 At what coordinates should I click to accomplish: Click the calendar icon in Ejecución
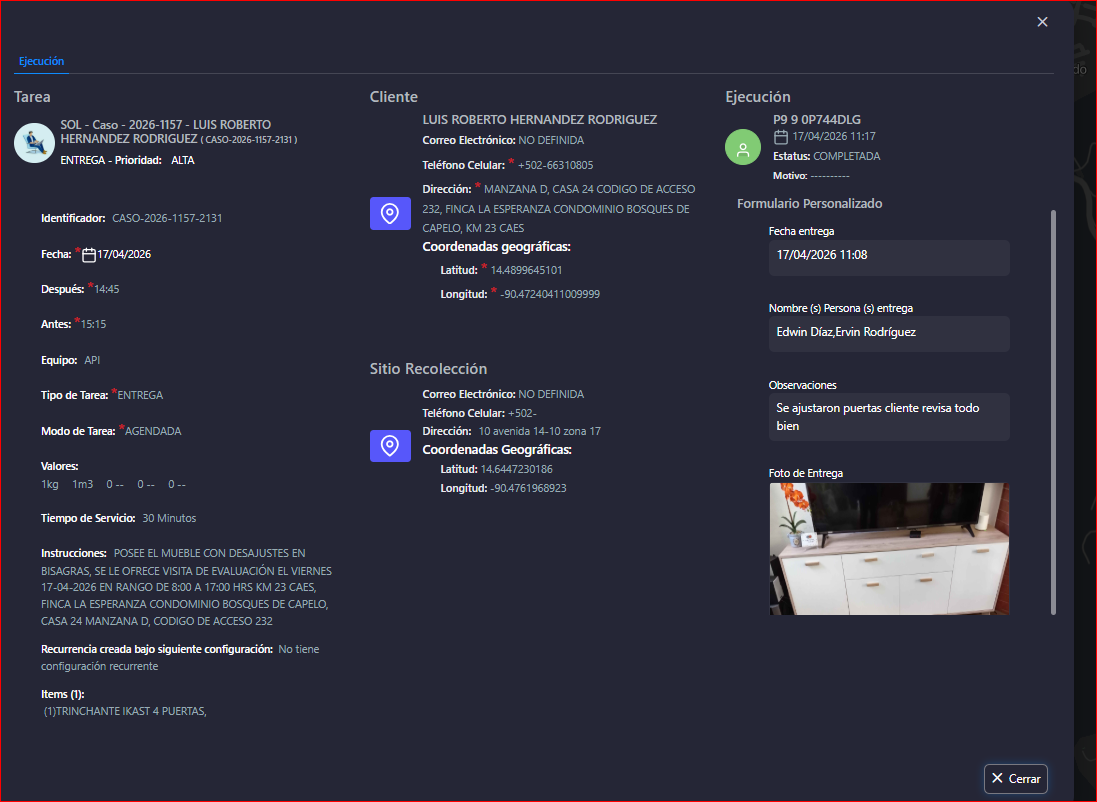coord(781,137)
